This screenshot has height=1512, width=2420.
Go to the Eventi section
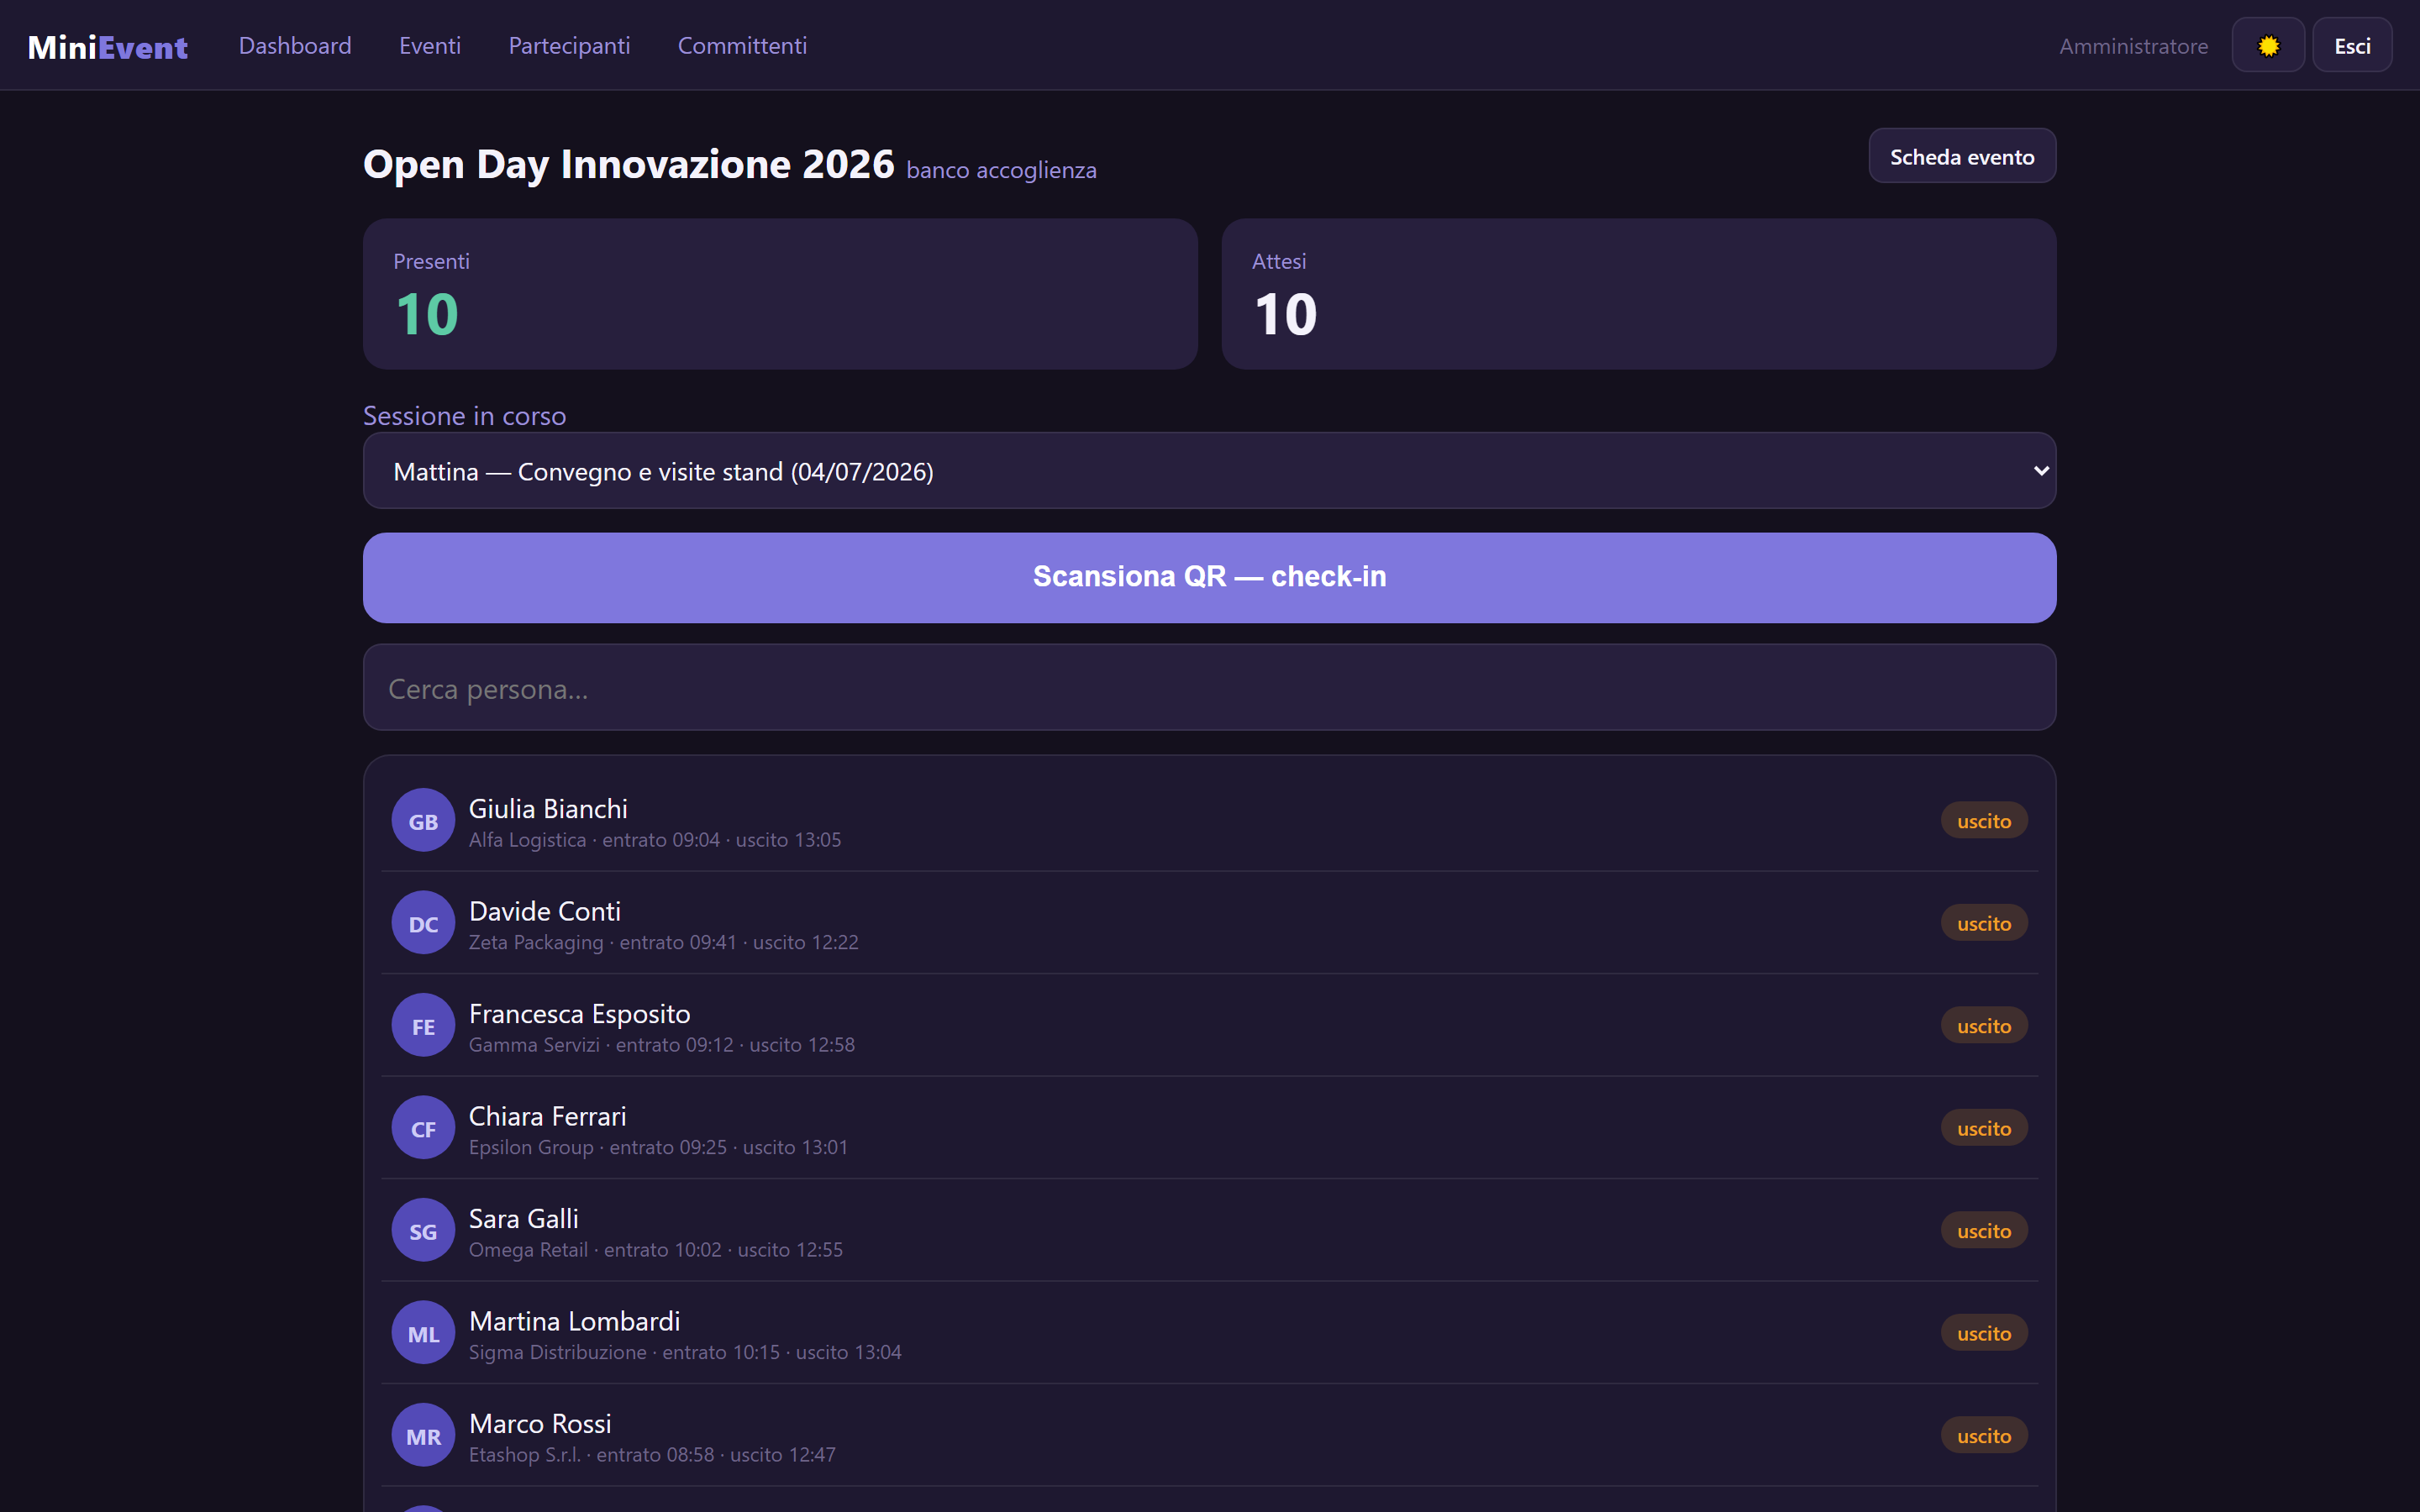[x=430, y=46]
